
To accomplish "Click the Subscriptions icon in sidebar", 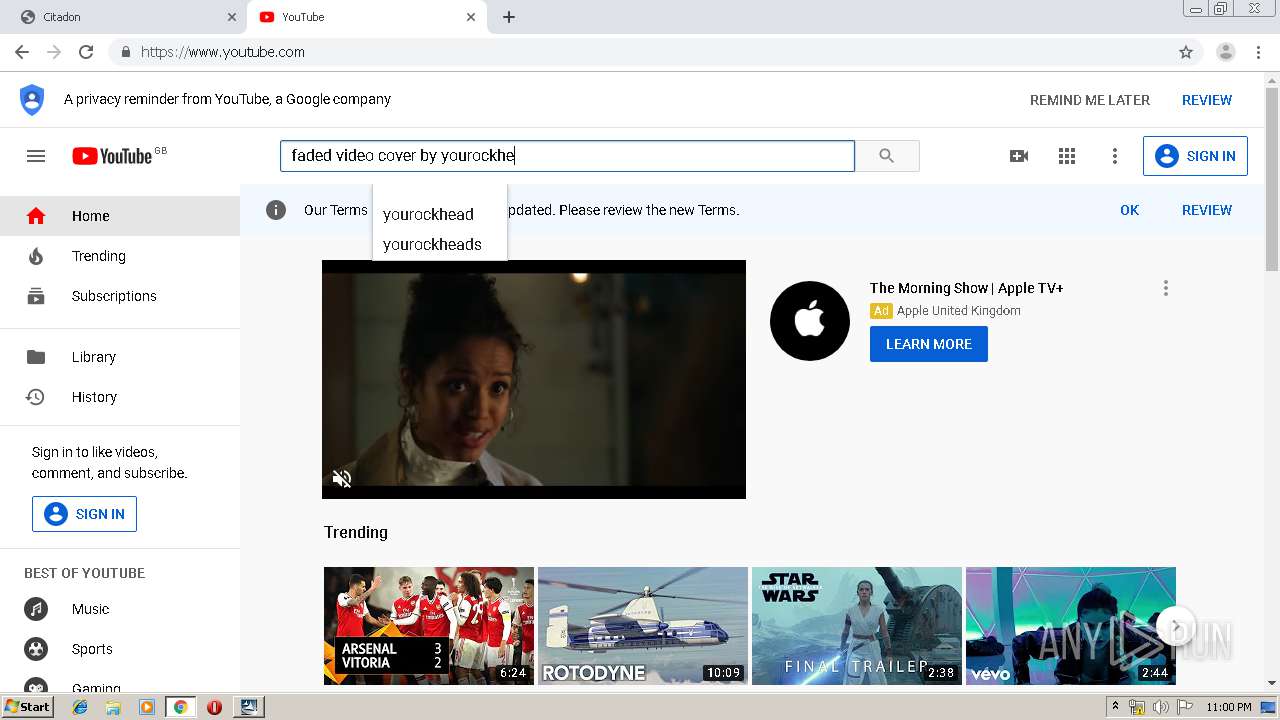I will click(36, 296).
